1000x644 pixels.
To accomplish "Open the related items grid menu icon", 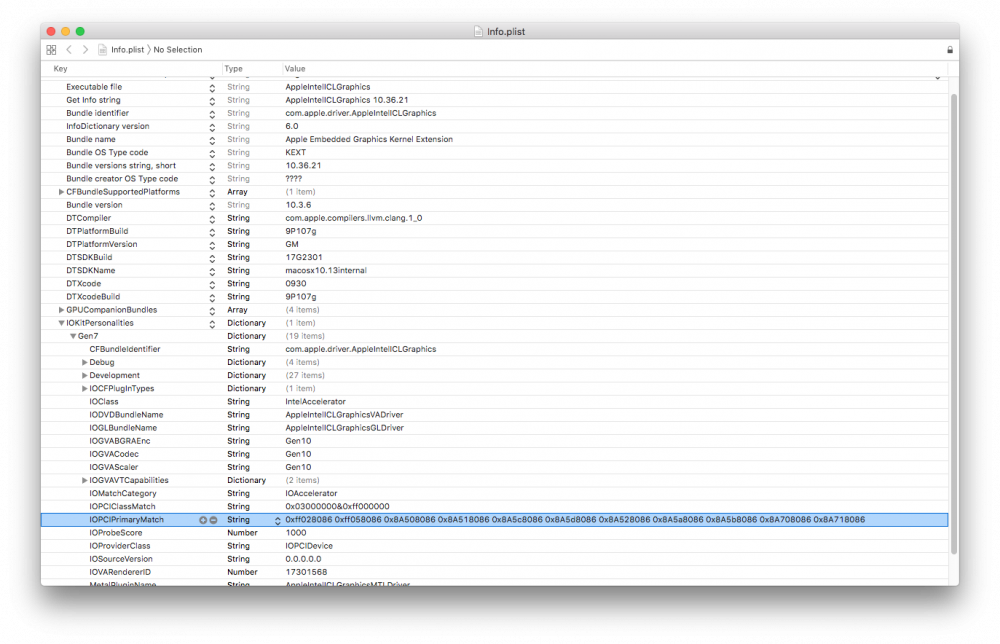I will [x=51, y=50].
